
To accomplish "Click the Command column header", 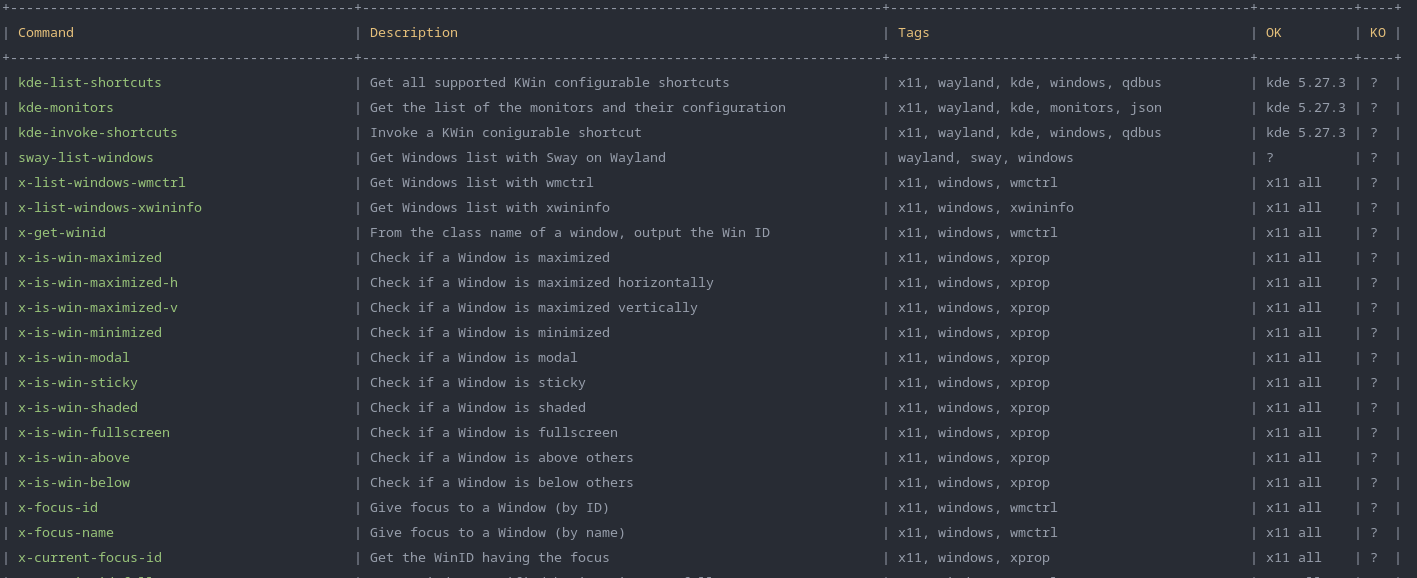I will coord(46,33).
